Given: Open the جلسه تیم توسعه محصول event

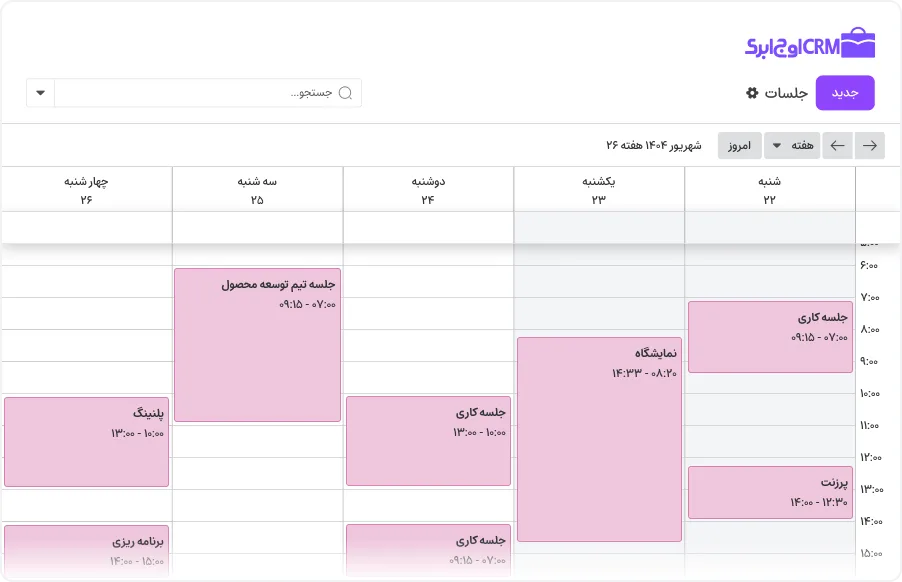Looking at the screenshot, I should coord(257,344).
